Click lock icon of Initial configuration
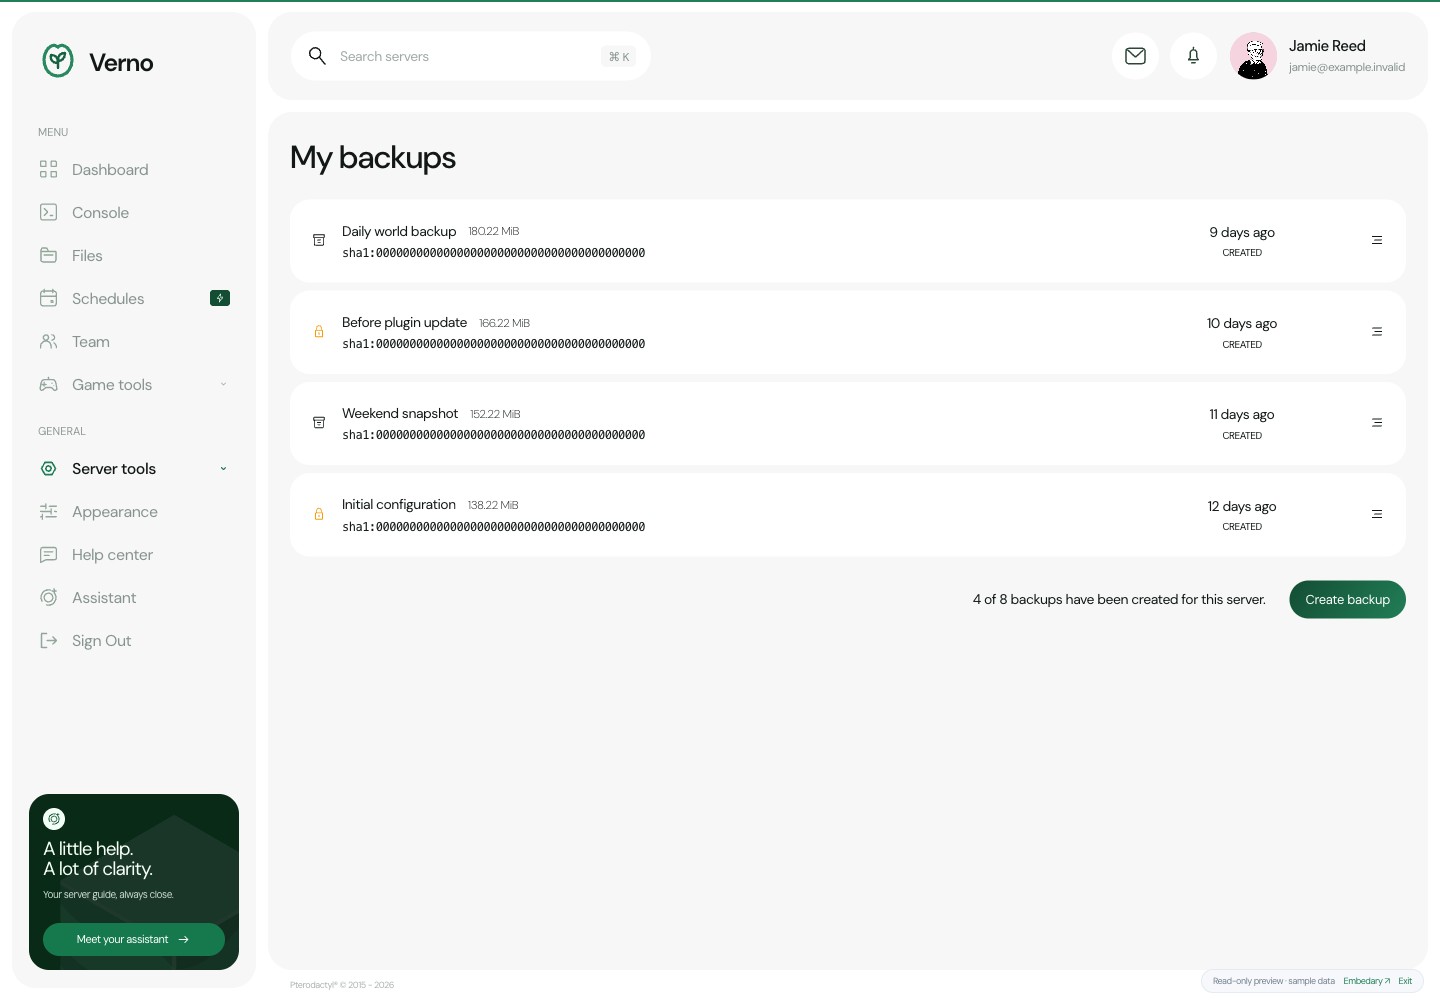This screenshot has width=1440, height=1000. pyautogui.click(x=319, y=514)
